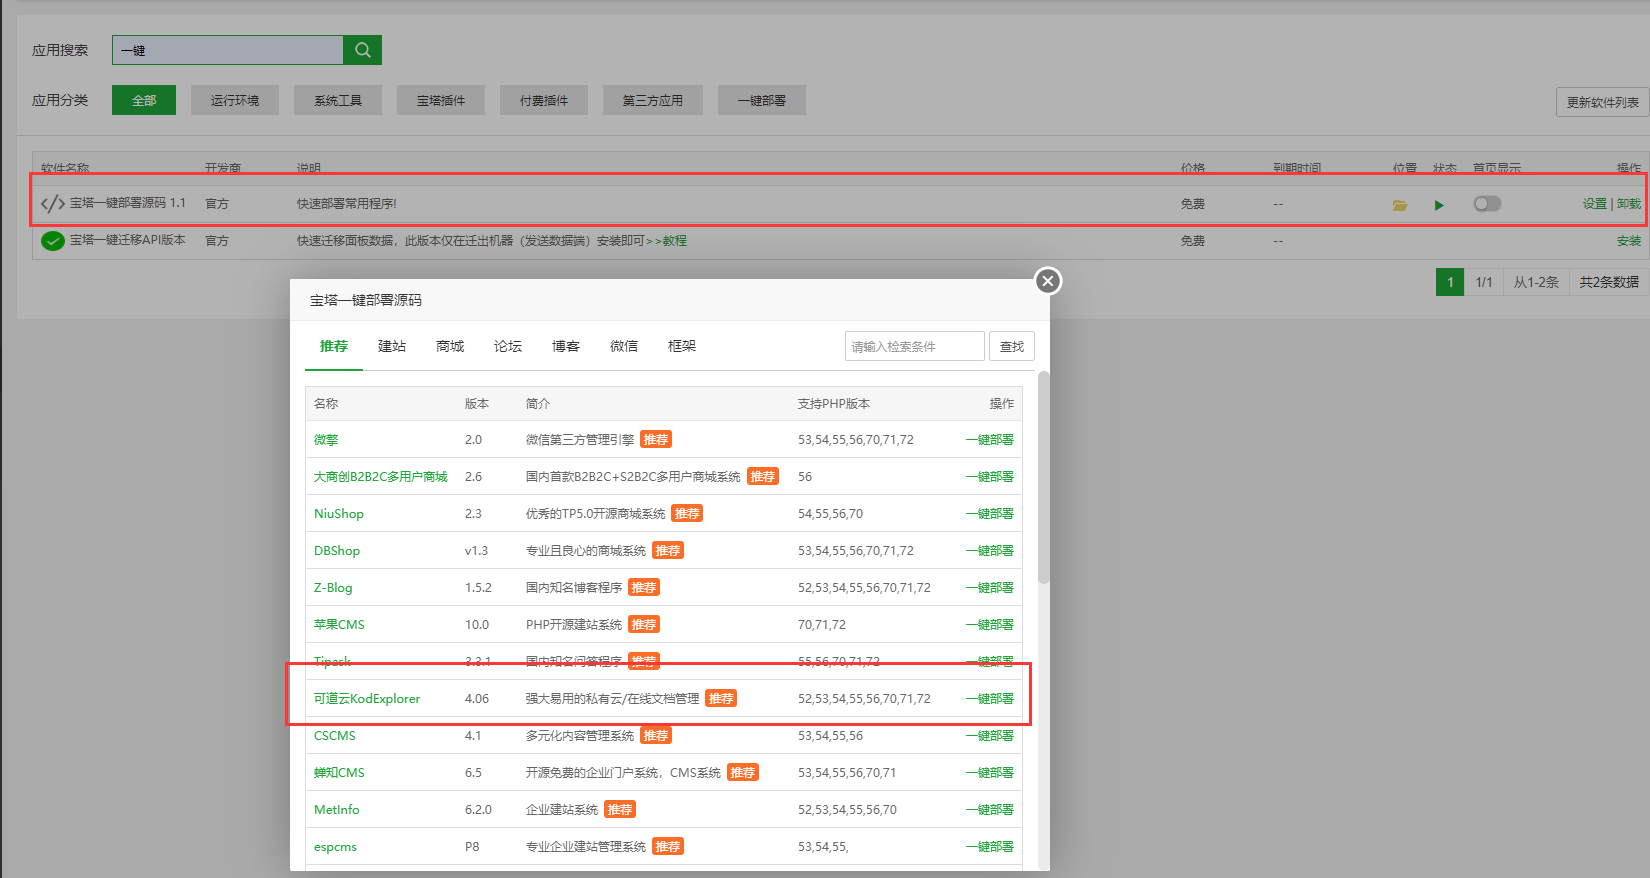This screenshot has width=1650, height=878.
Task: Click 一键部署 for MetInfo
Action: pyautogui.click(x=990, y=810)
